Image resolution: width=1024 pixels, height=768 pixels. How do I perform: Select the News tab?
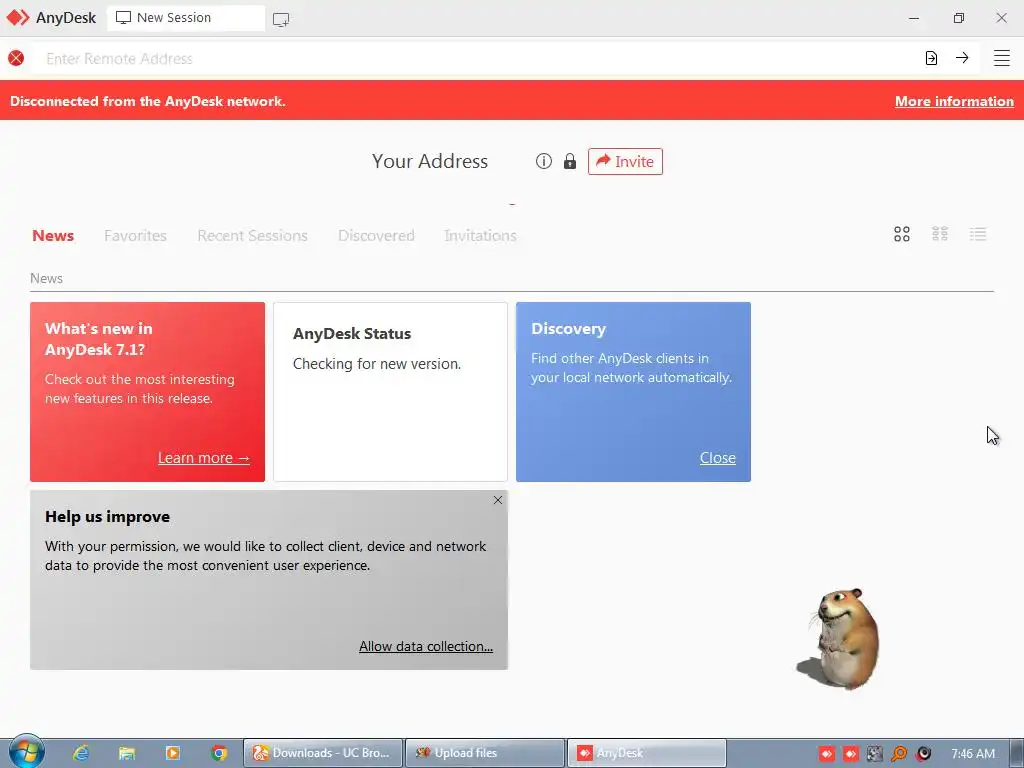(53, 236)
